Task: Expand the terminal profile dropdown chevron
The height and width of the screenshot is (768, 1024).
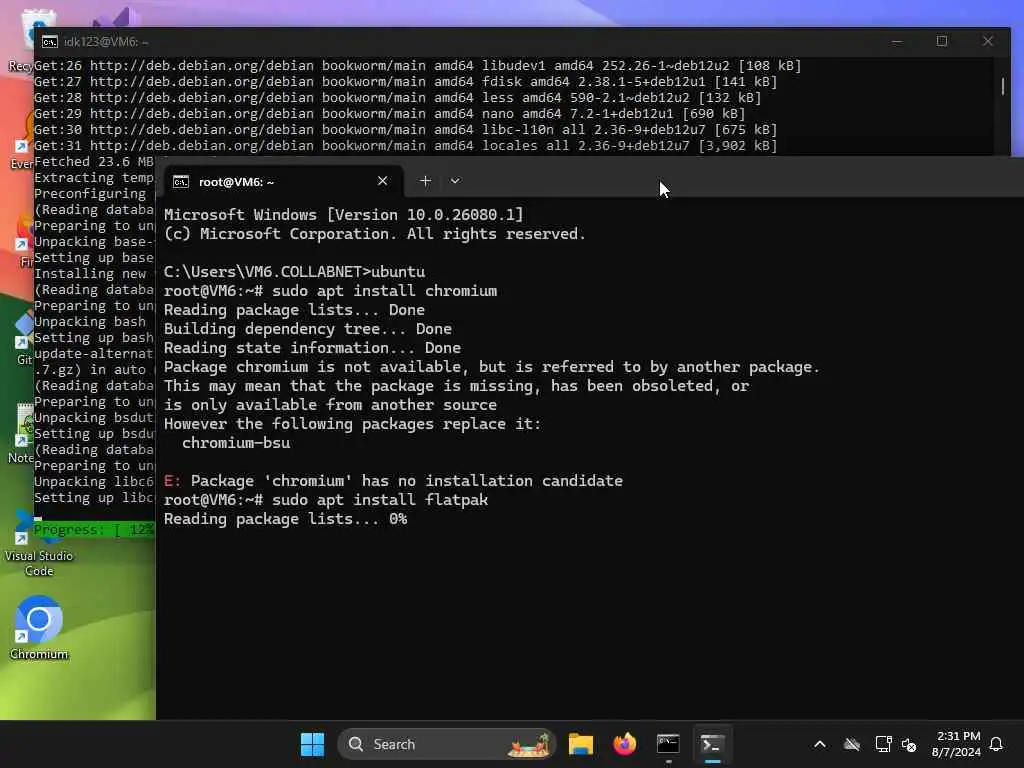Action: click(455, 181)
